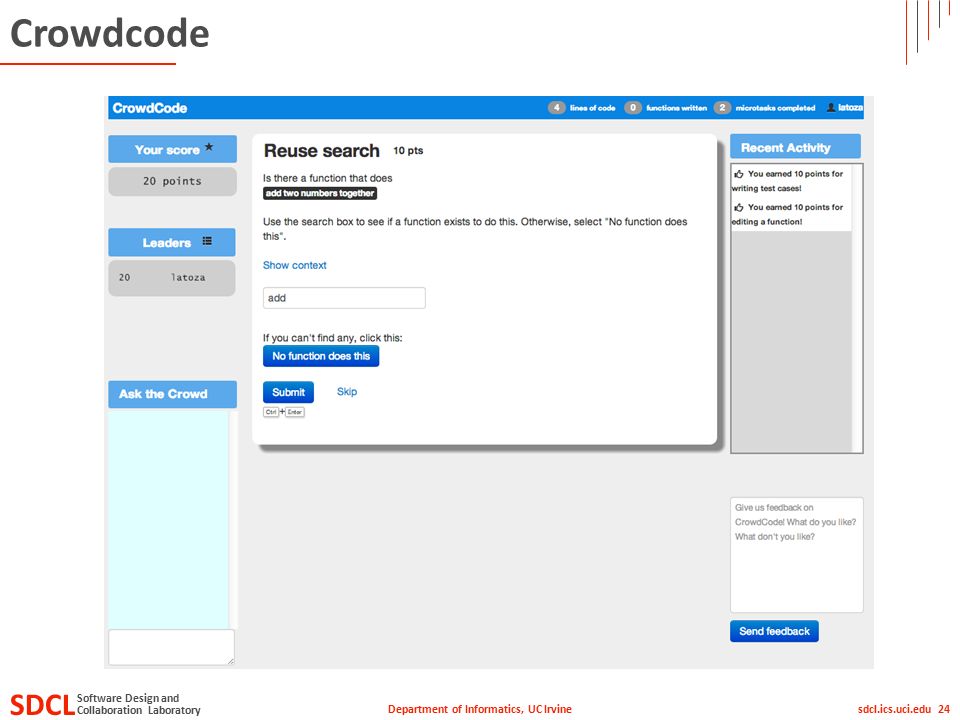Click the 'Reuse search' task heading
The width and height of the screenshot is (960, 720).
321,151
